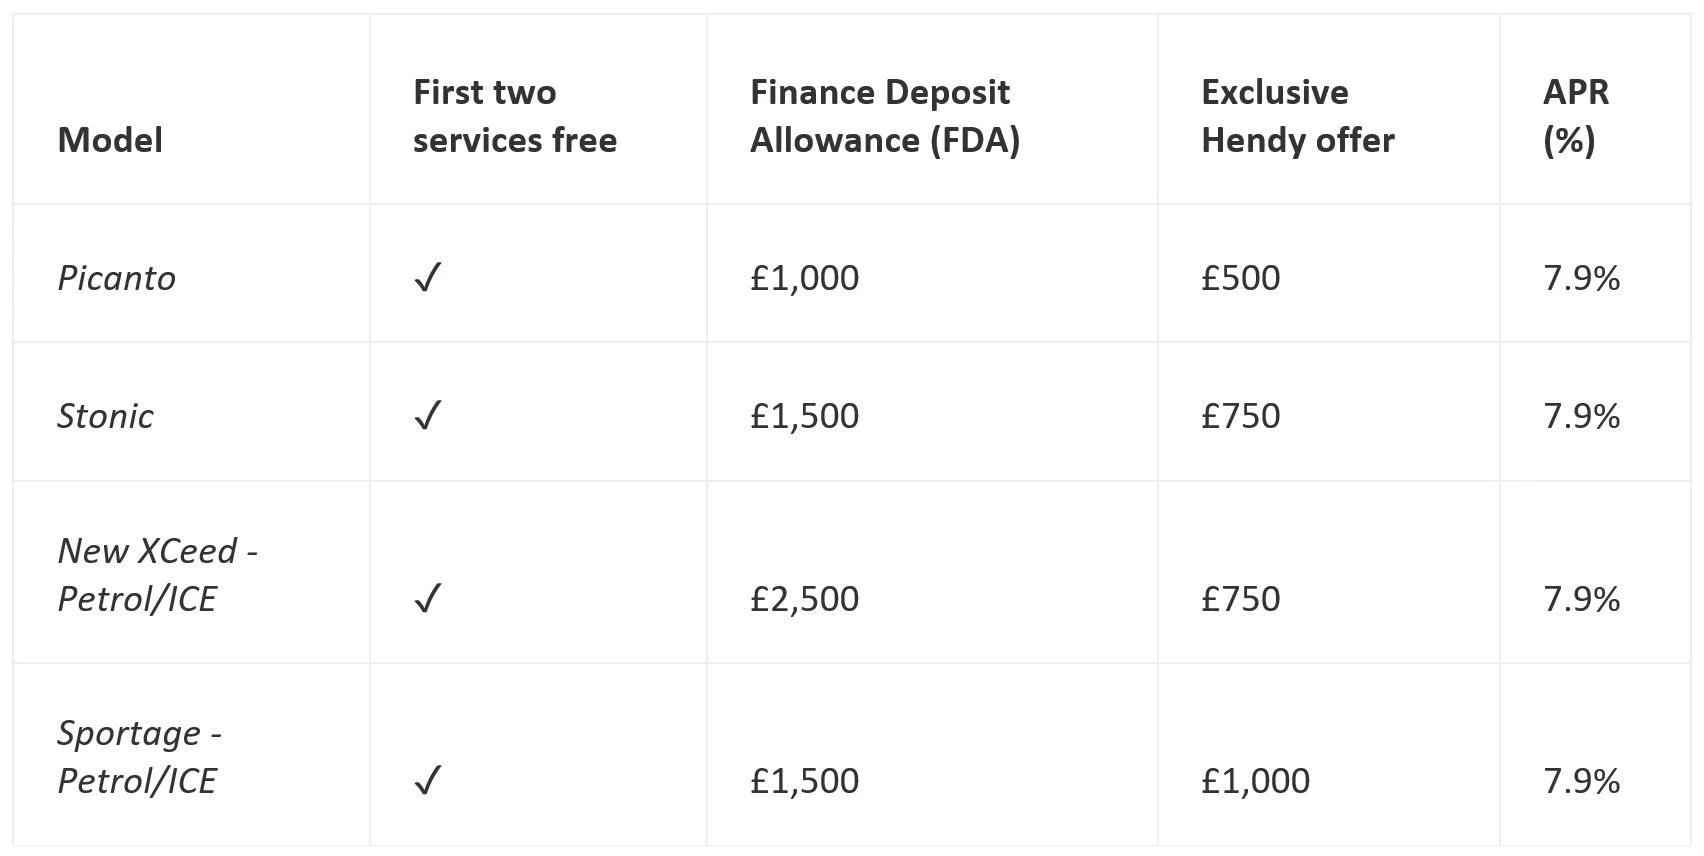Click the Finance Deposit Allowance header
1704x856 pixels.
click(x=884, y=116)
